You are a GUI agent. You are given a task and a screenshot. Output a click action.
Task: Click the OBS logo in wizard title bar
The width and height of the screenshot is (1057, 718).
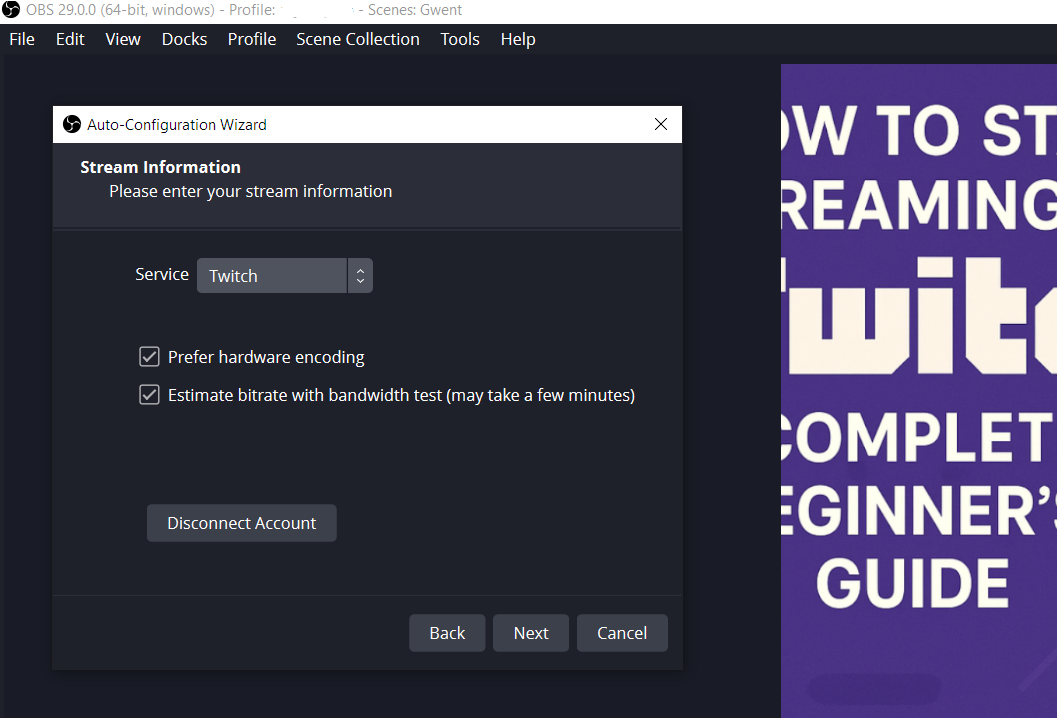pyautogui.click(x=71, y=124)
